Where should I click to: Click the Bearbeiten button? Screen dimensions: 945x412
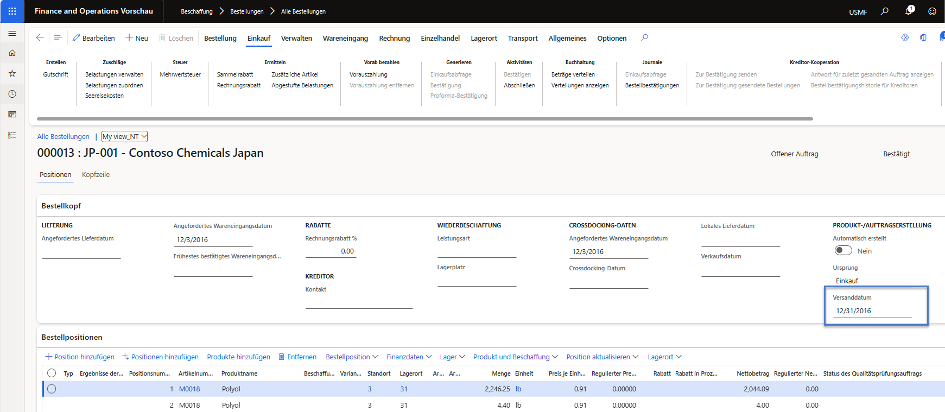[92, 38]
